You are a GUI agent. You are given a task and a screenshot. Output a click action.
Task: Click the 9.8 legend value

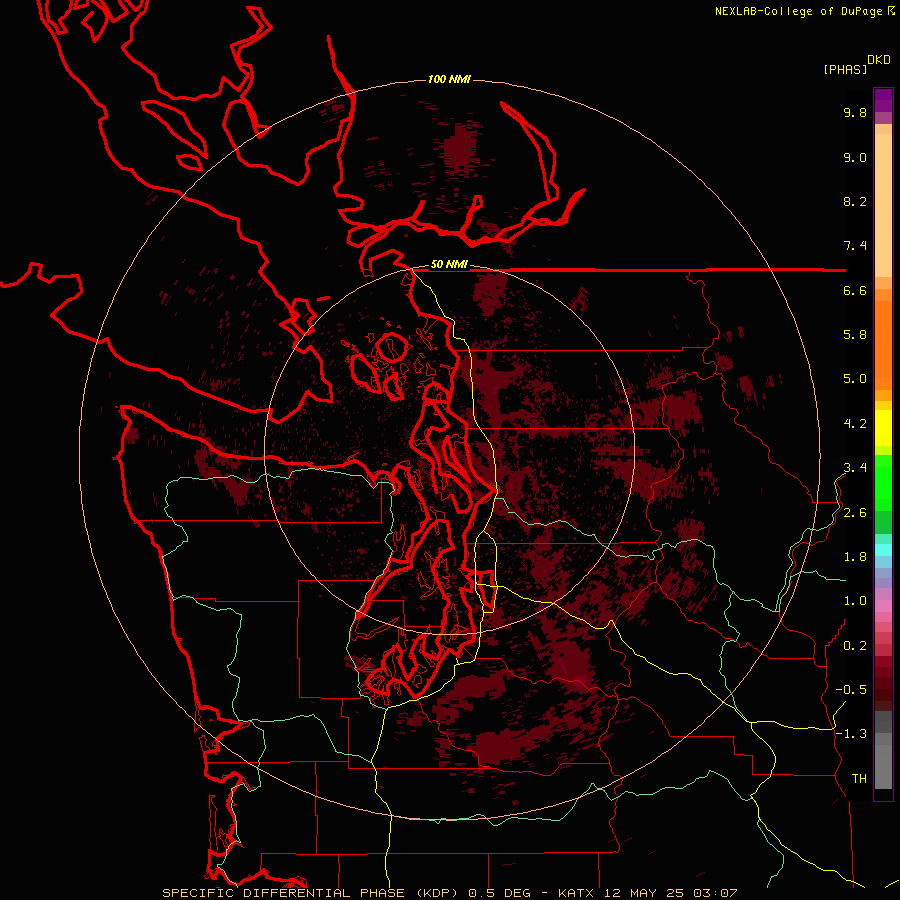[855, 113]
